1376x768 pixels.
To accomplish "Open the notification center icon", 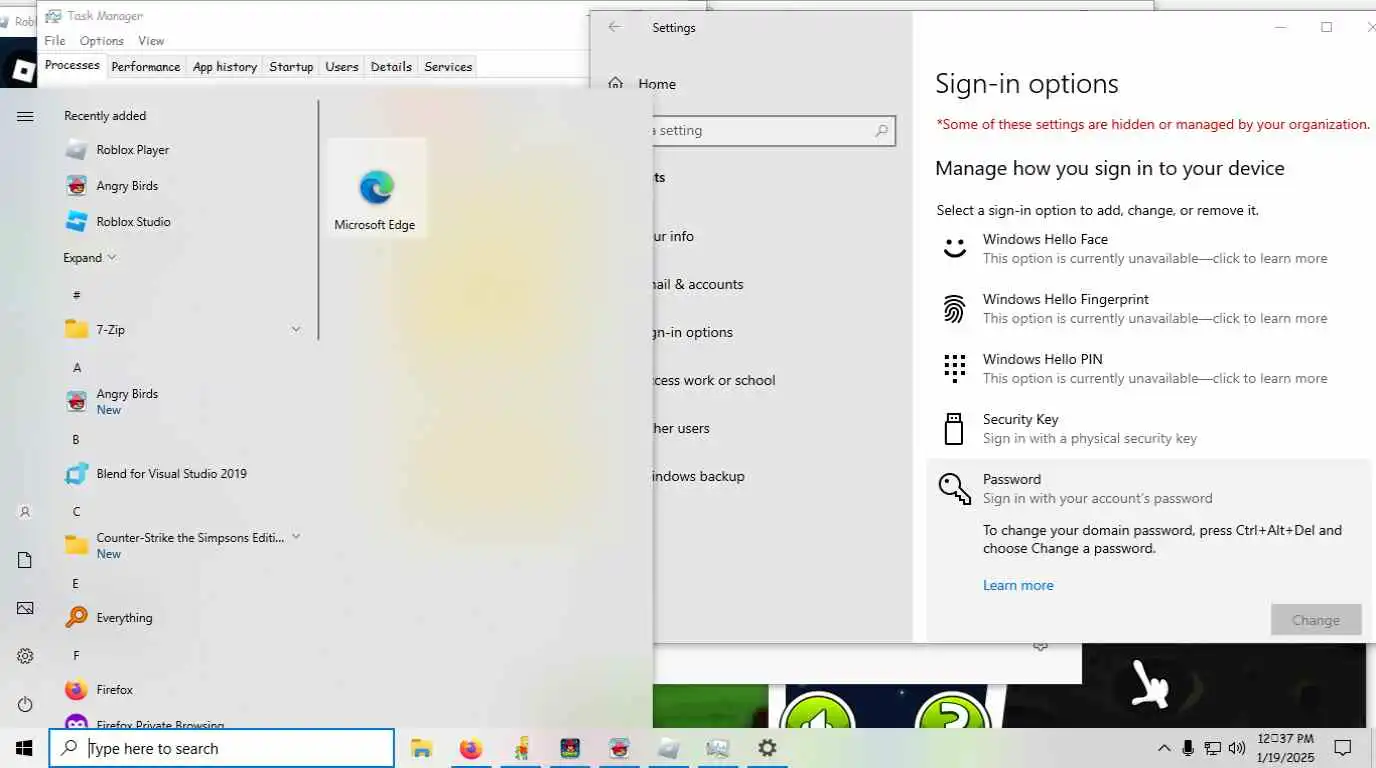I will pos(1343,748).
